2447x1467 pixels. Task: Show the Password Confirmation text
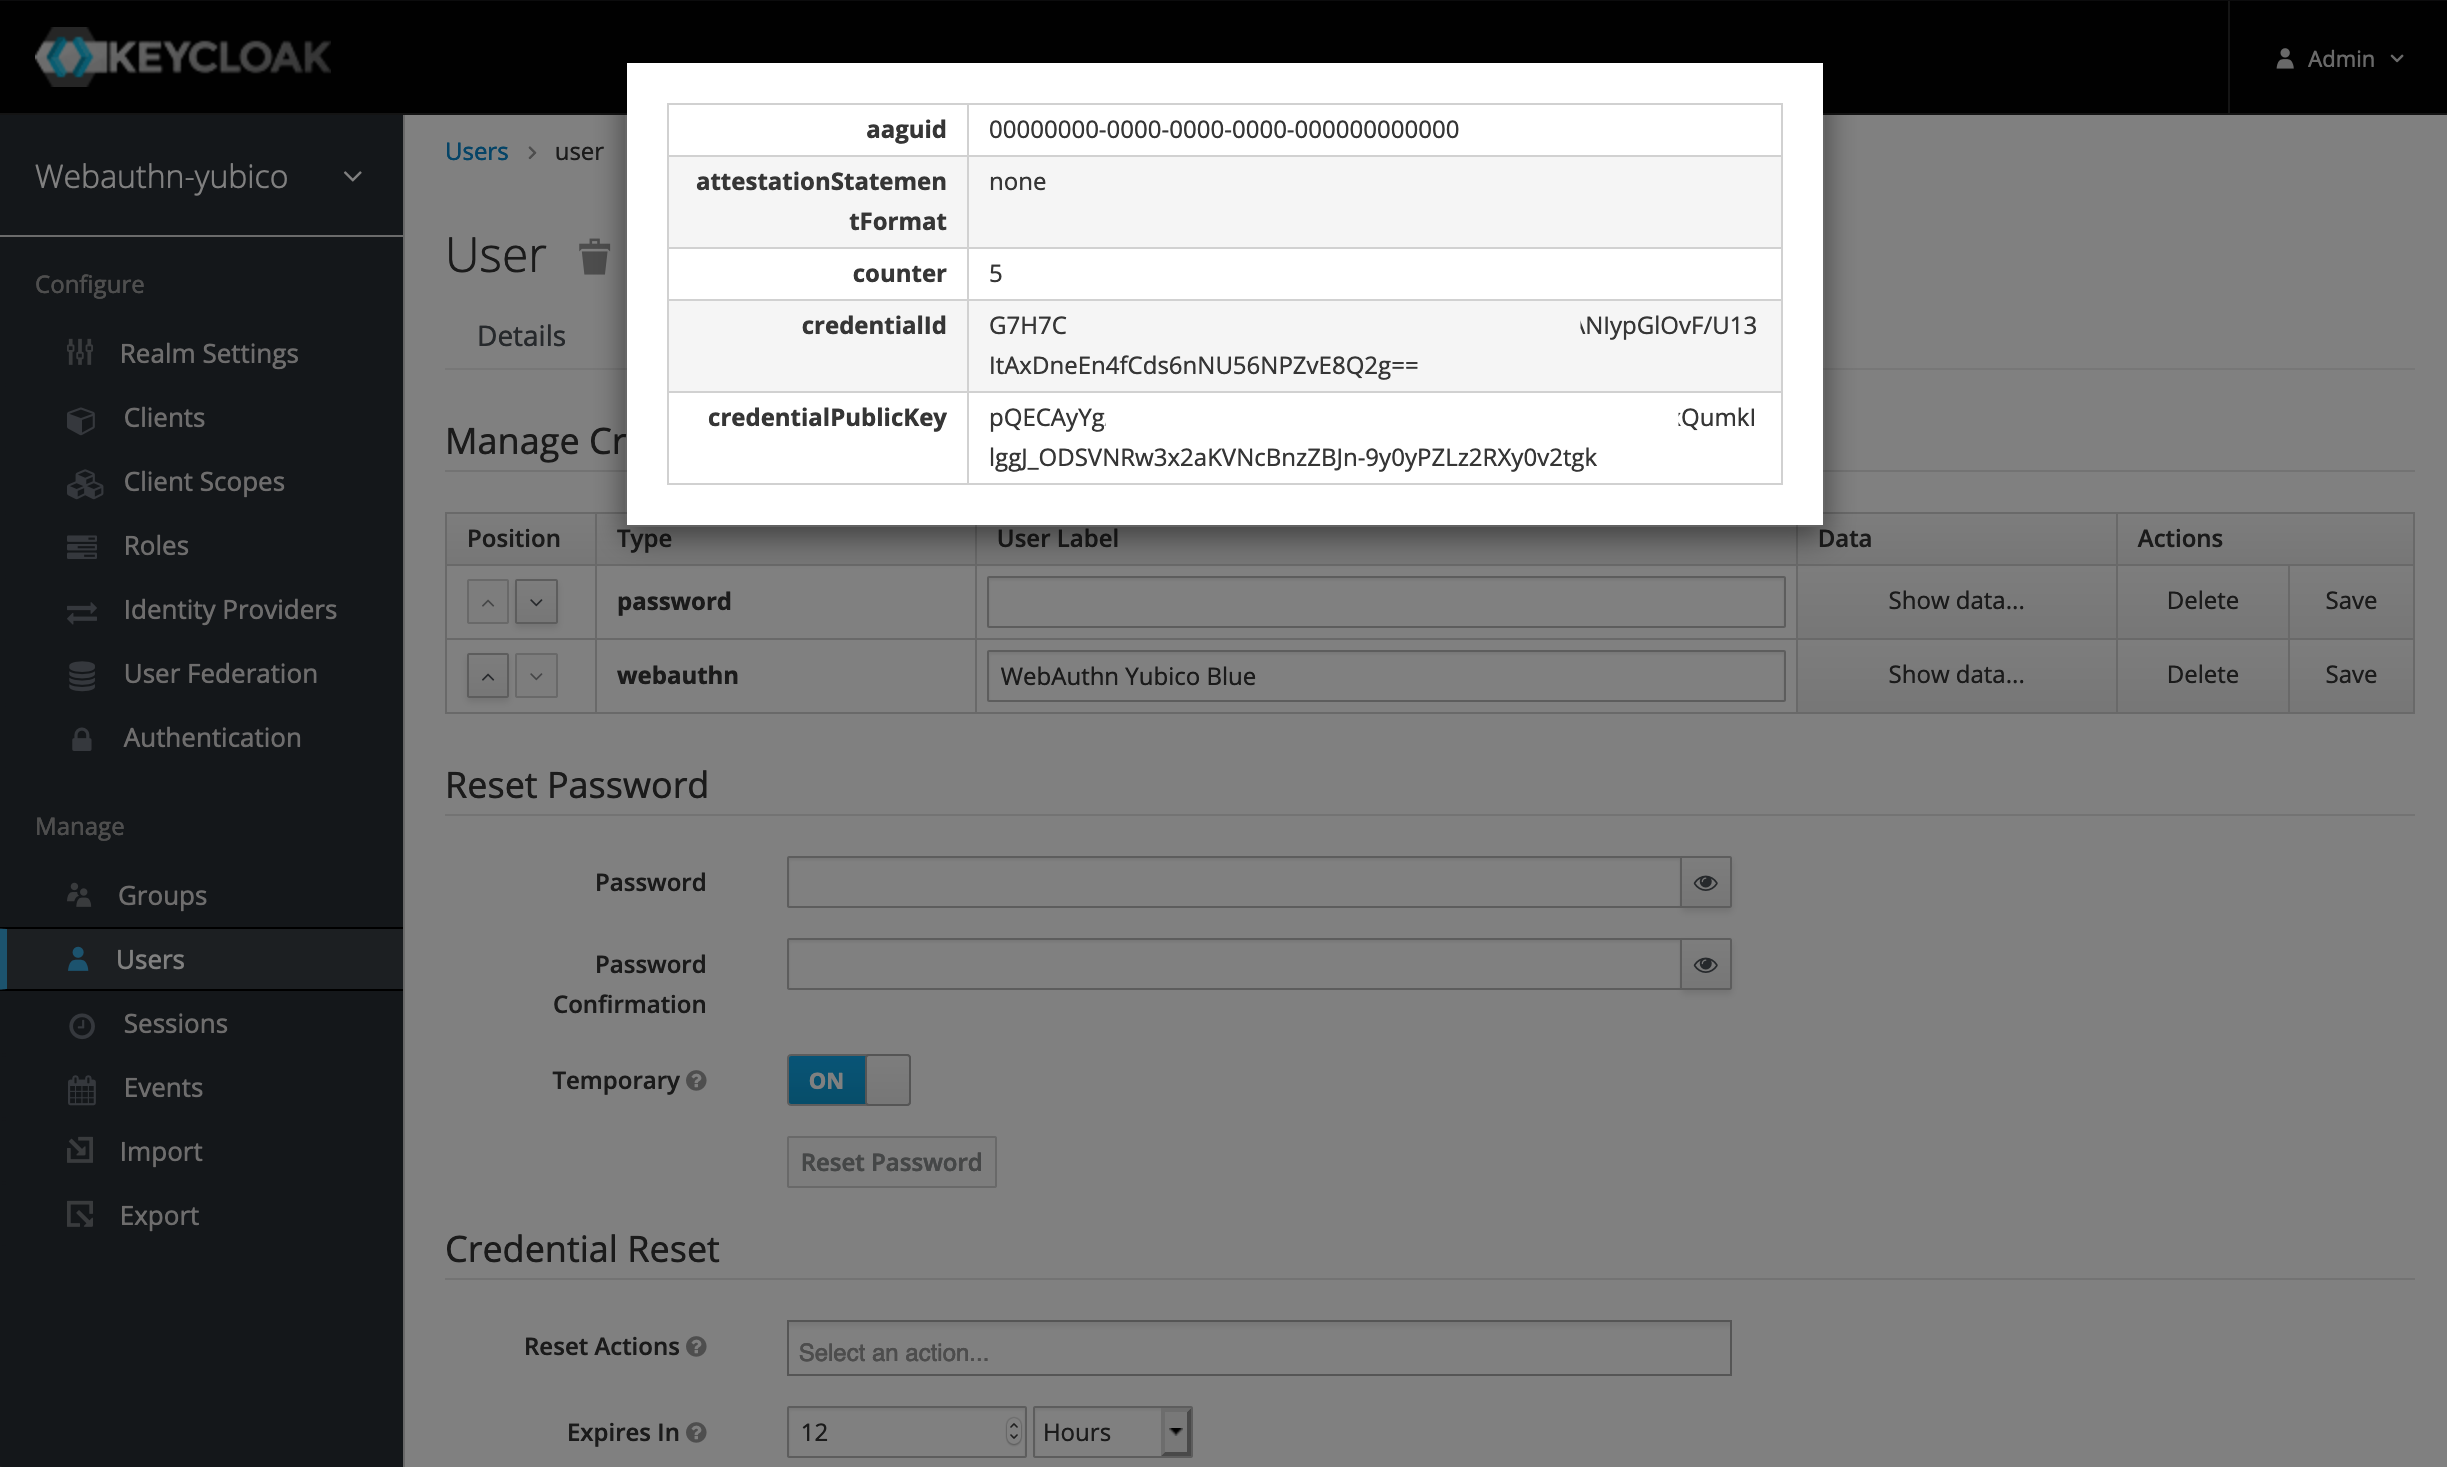click(1705, 964)
